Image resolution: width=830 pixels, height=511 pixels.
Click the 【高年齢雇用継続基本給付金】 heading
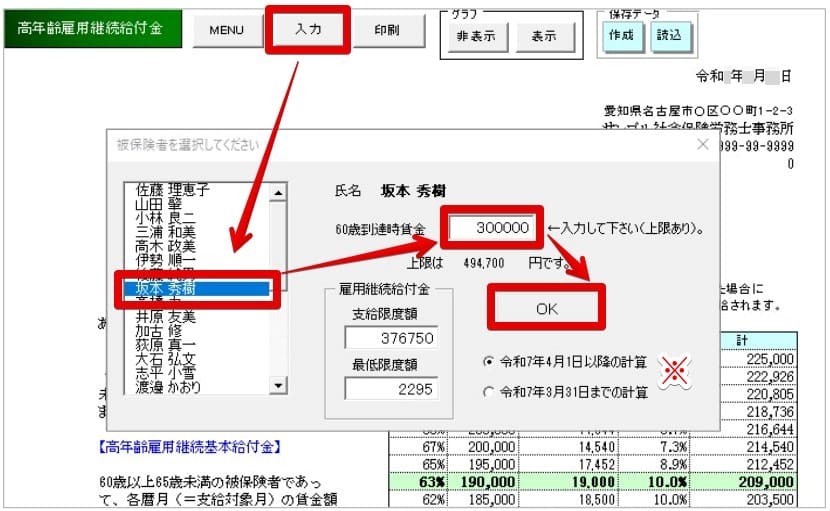189,447
